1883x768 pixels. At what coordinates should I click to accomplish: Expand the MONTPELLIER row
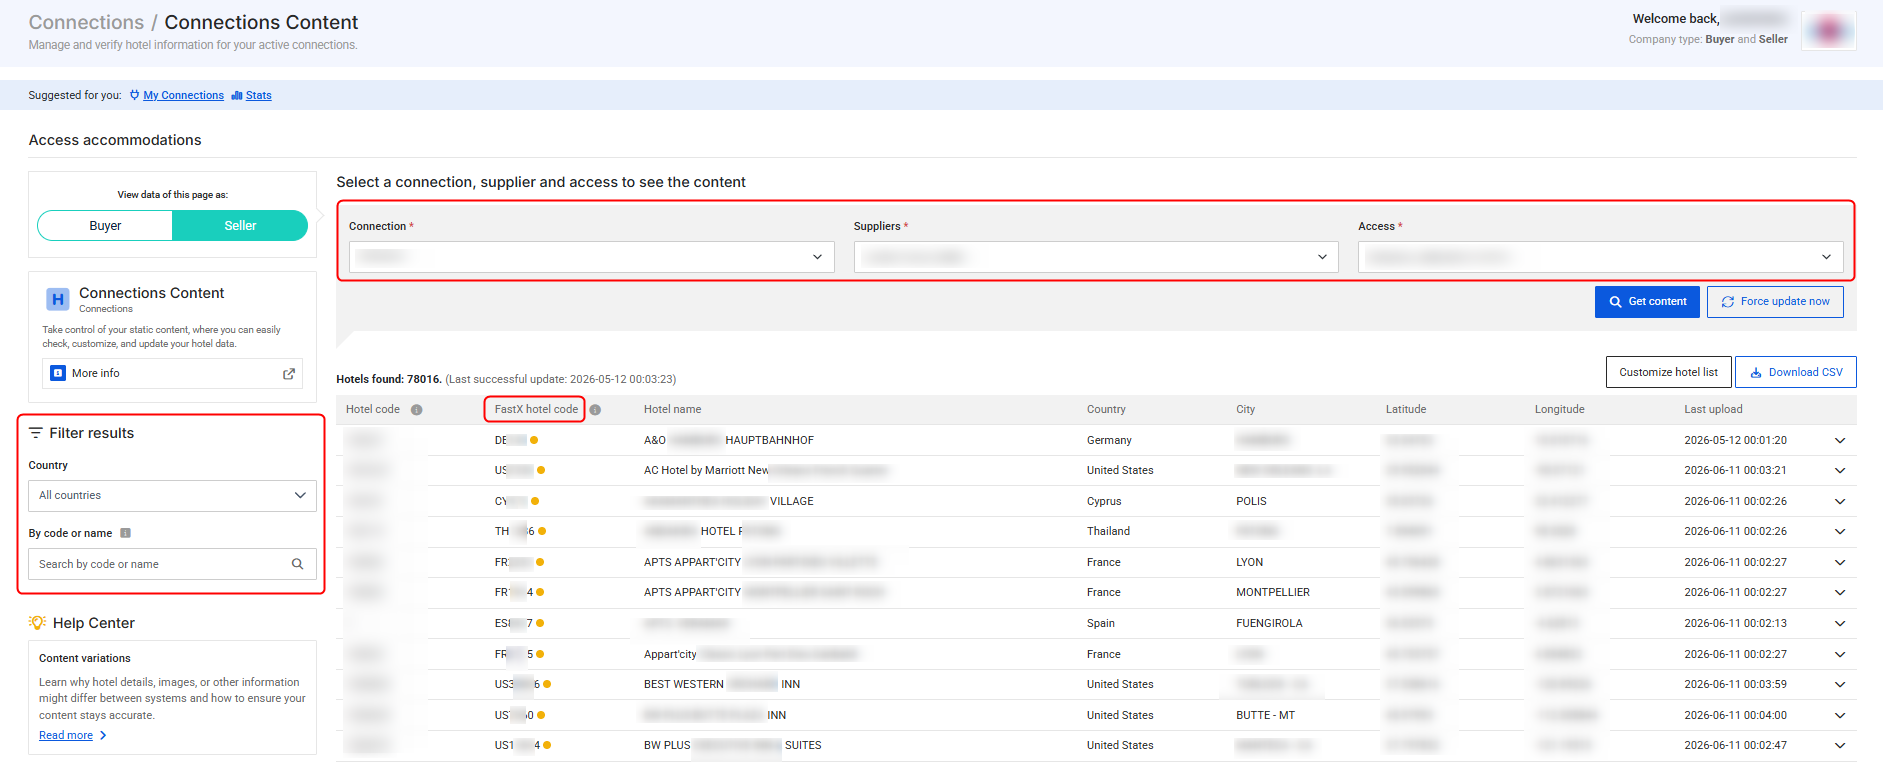pyautogui.click(x=1840, y=592)
